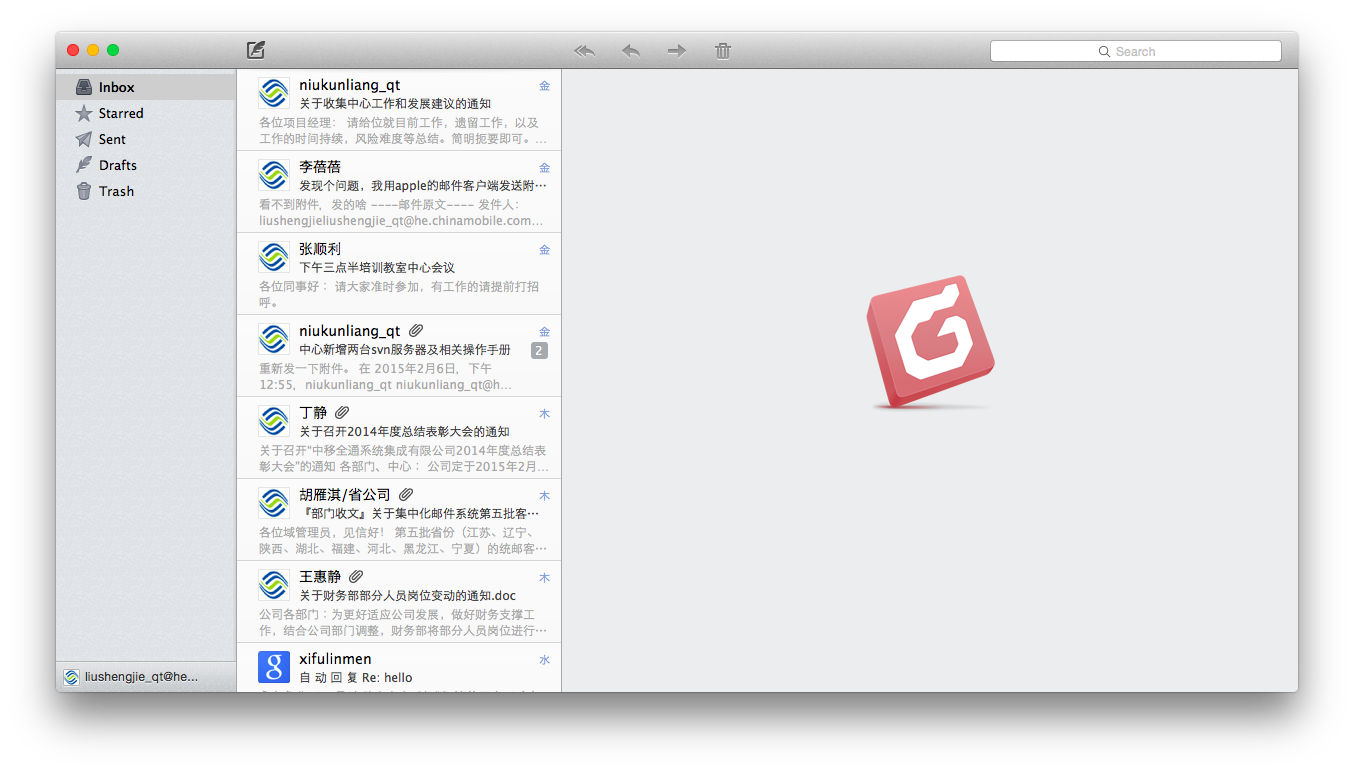Open the Starred folder
The image size is (1354, 772).
coord(146,113)
